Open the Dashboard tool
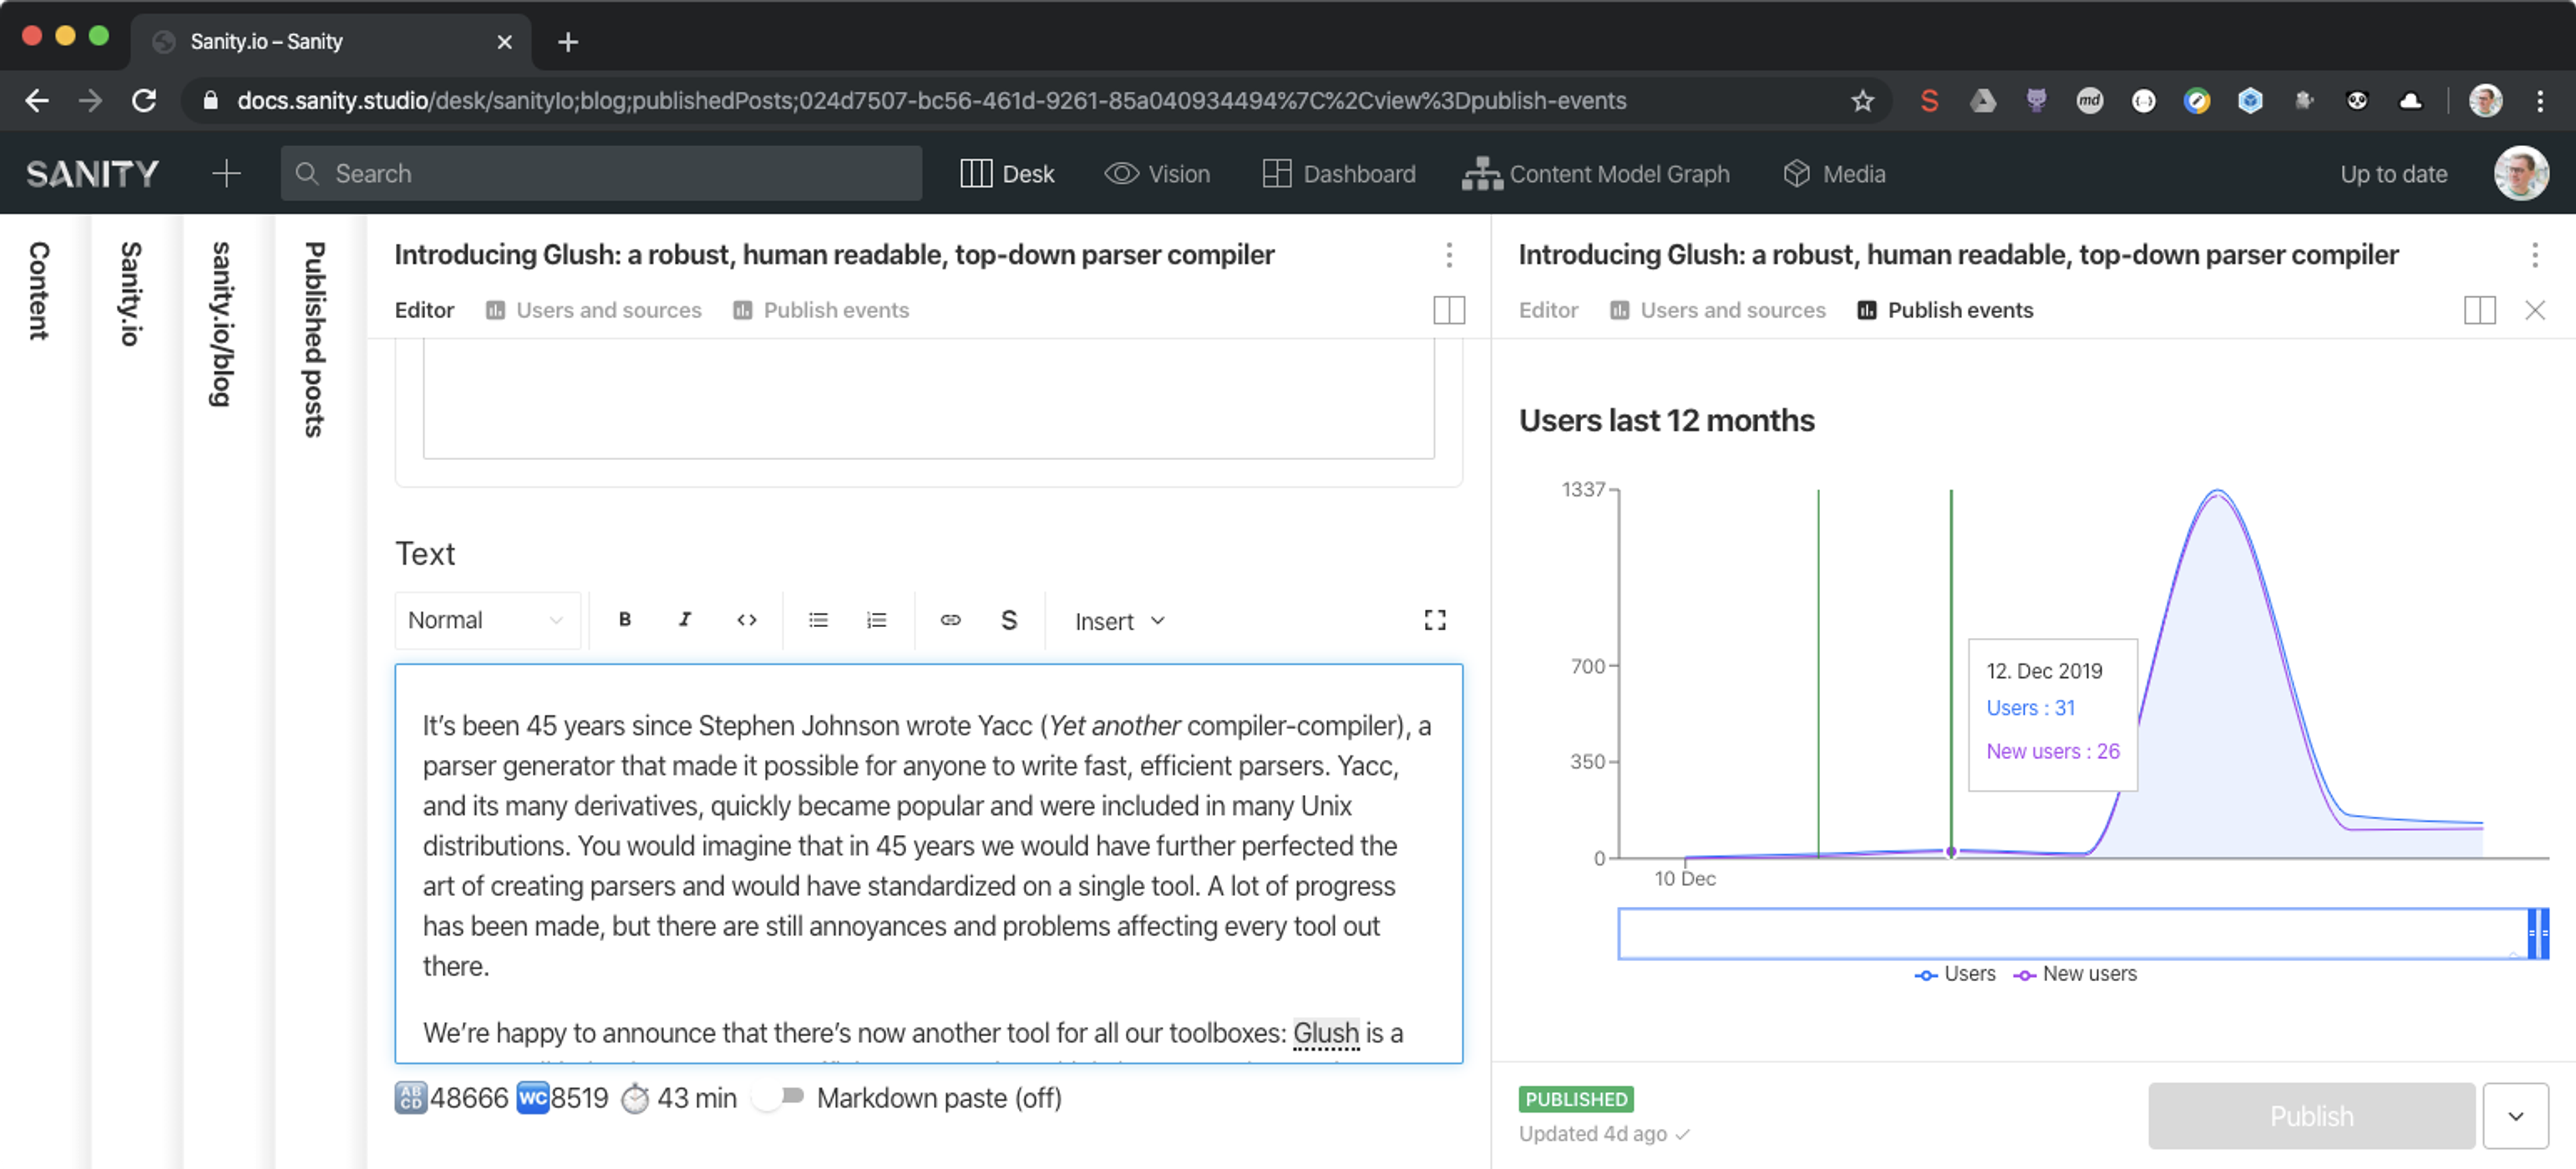The height and width of the screenshot is (1169, 2576). pyautogui.click(x=1339, y=173)
